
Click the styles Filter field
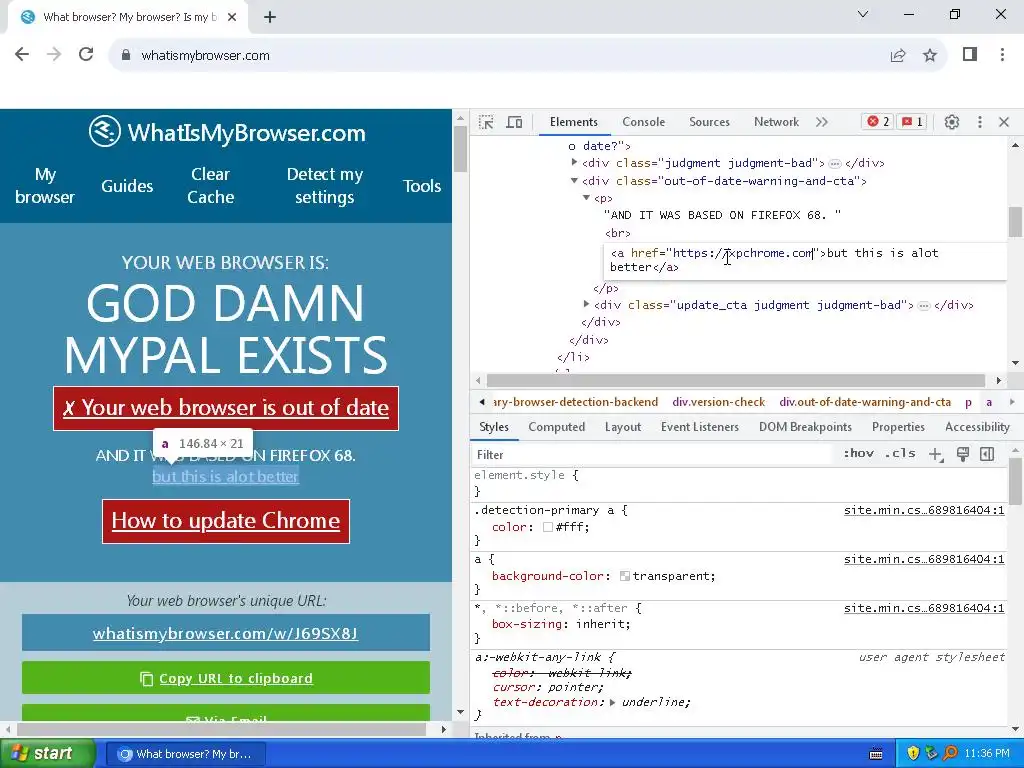coord(653,455)
